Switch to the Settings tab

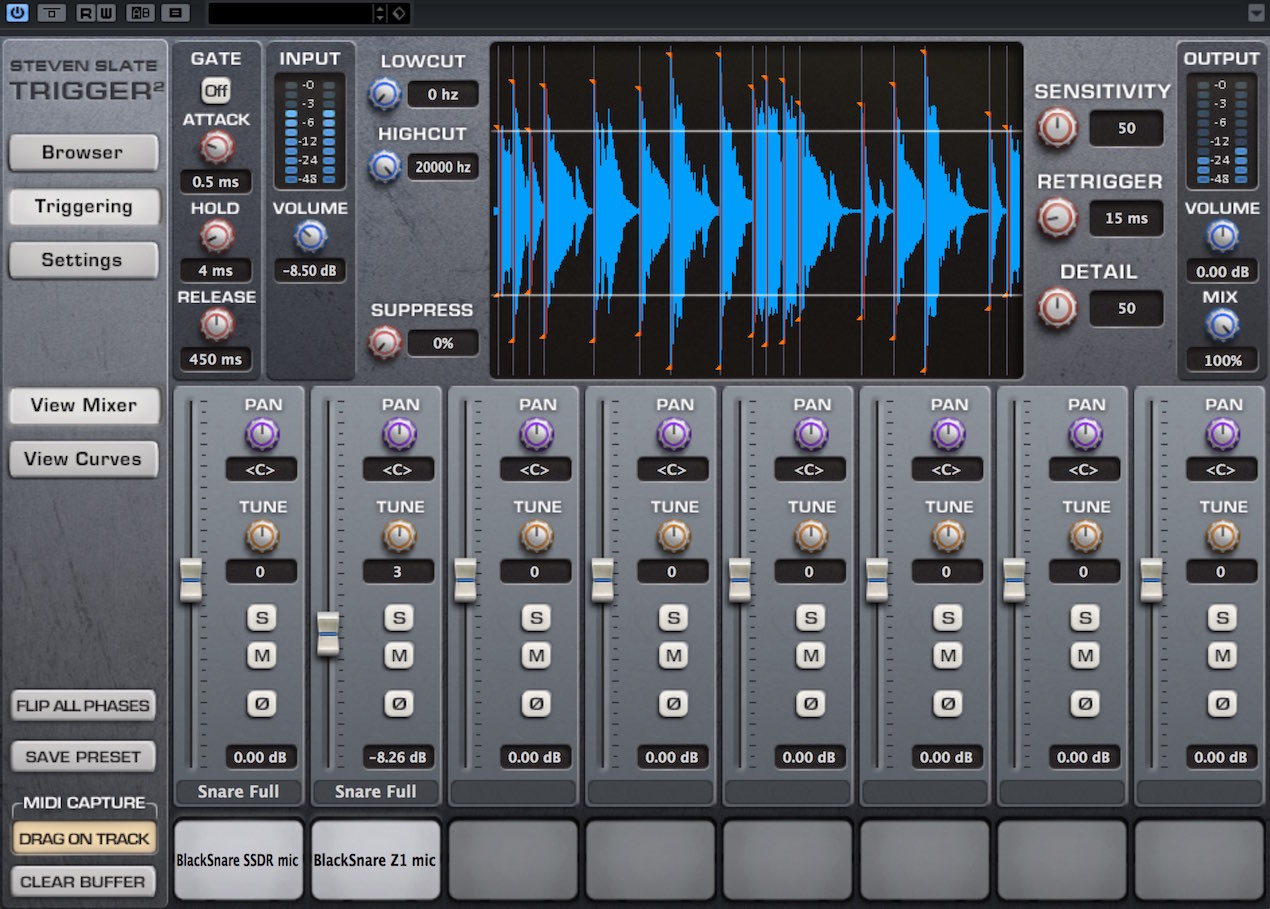pos(83,260)
